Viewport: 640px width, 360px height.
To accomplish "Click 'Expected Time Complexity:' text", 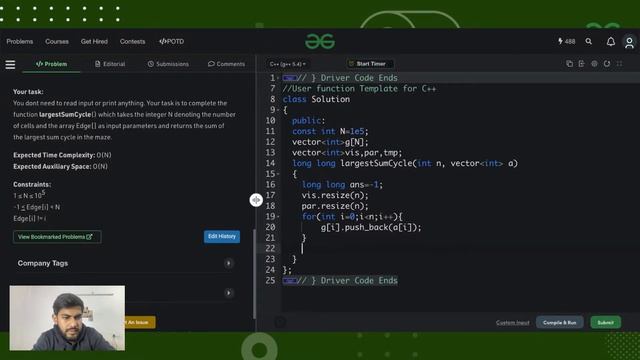I will [54, 155].
